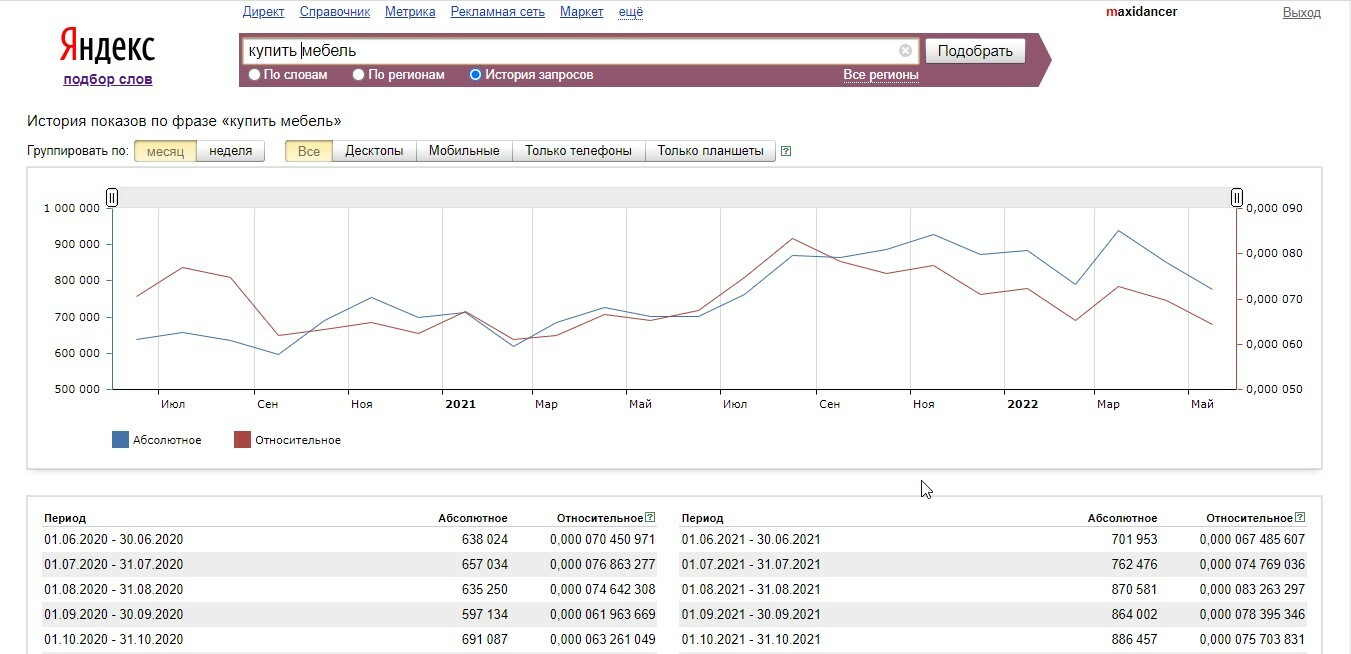Clear the search field with the X icon
The width and height of the screenshot is (1351, 654).
905,51
